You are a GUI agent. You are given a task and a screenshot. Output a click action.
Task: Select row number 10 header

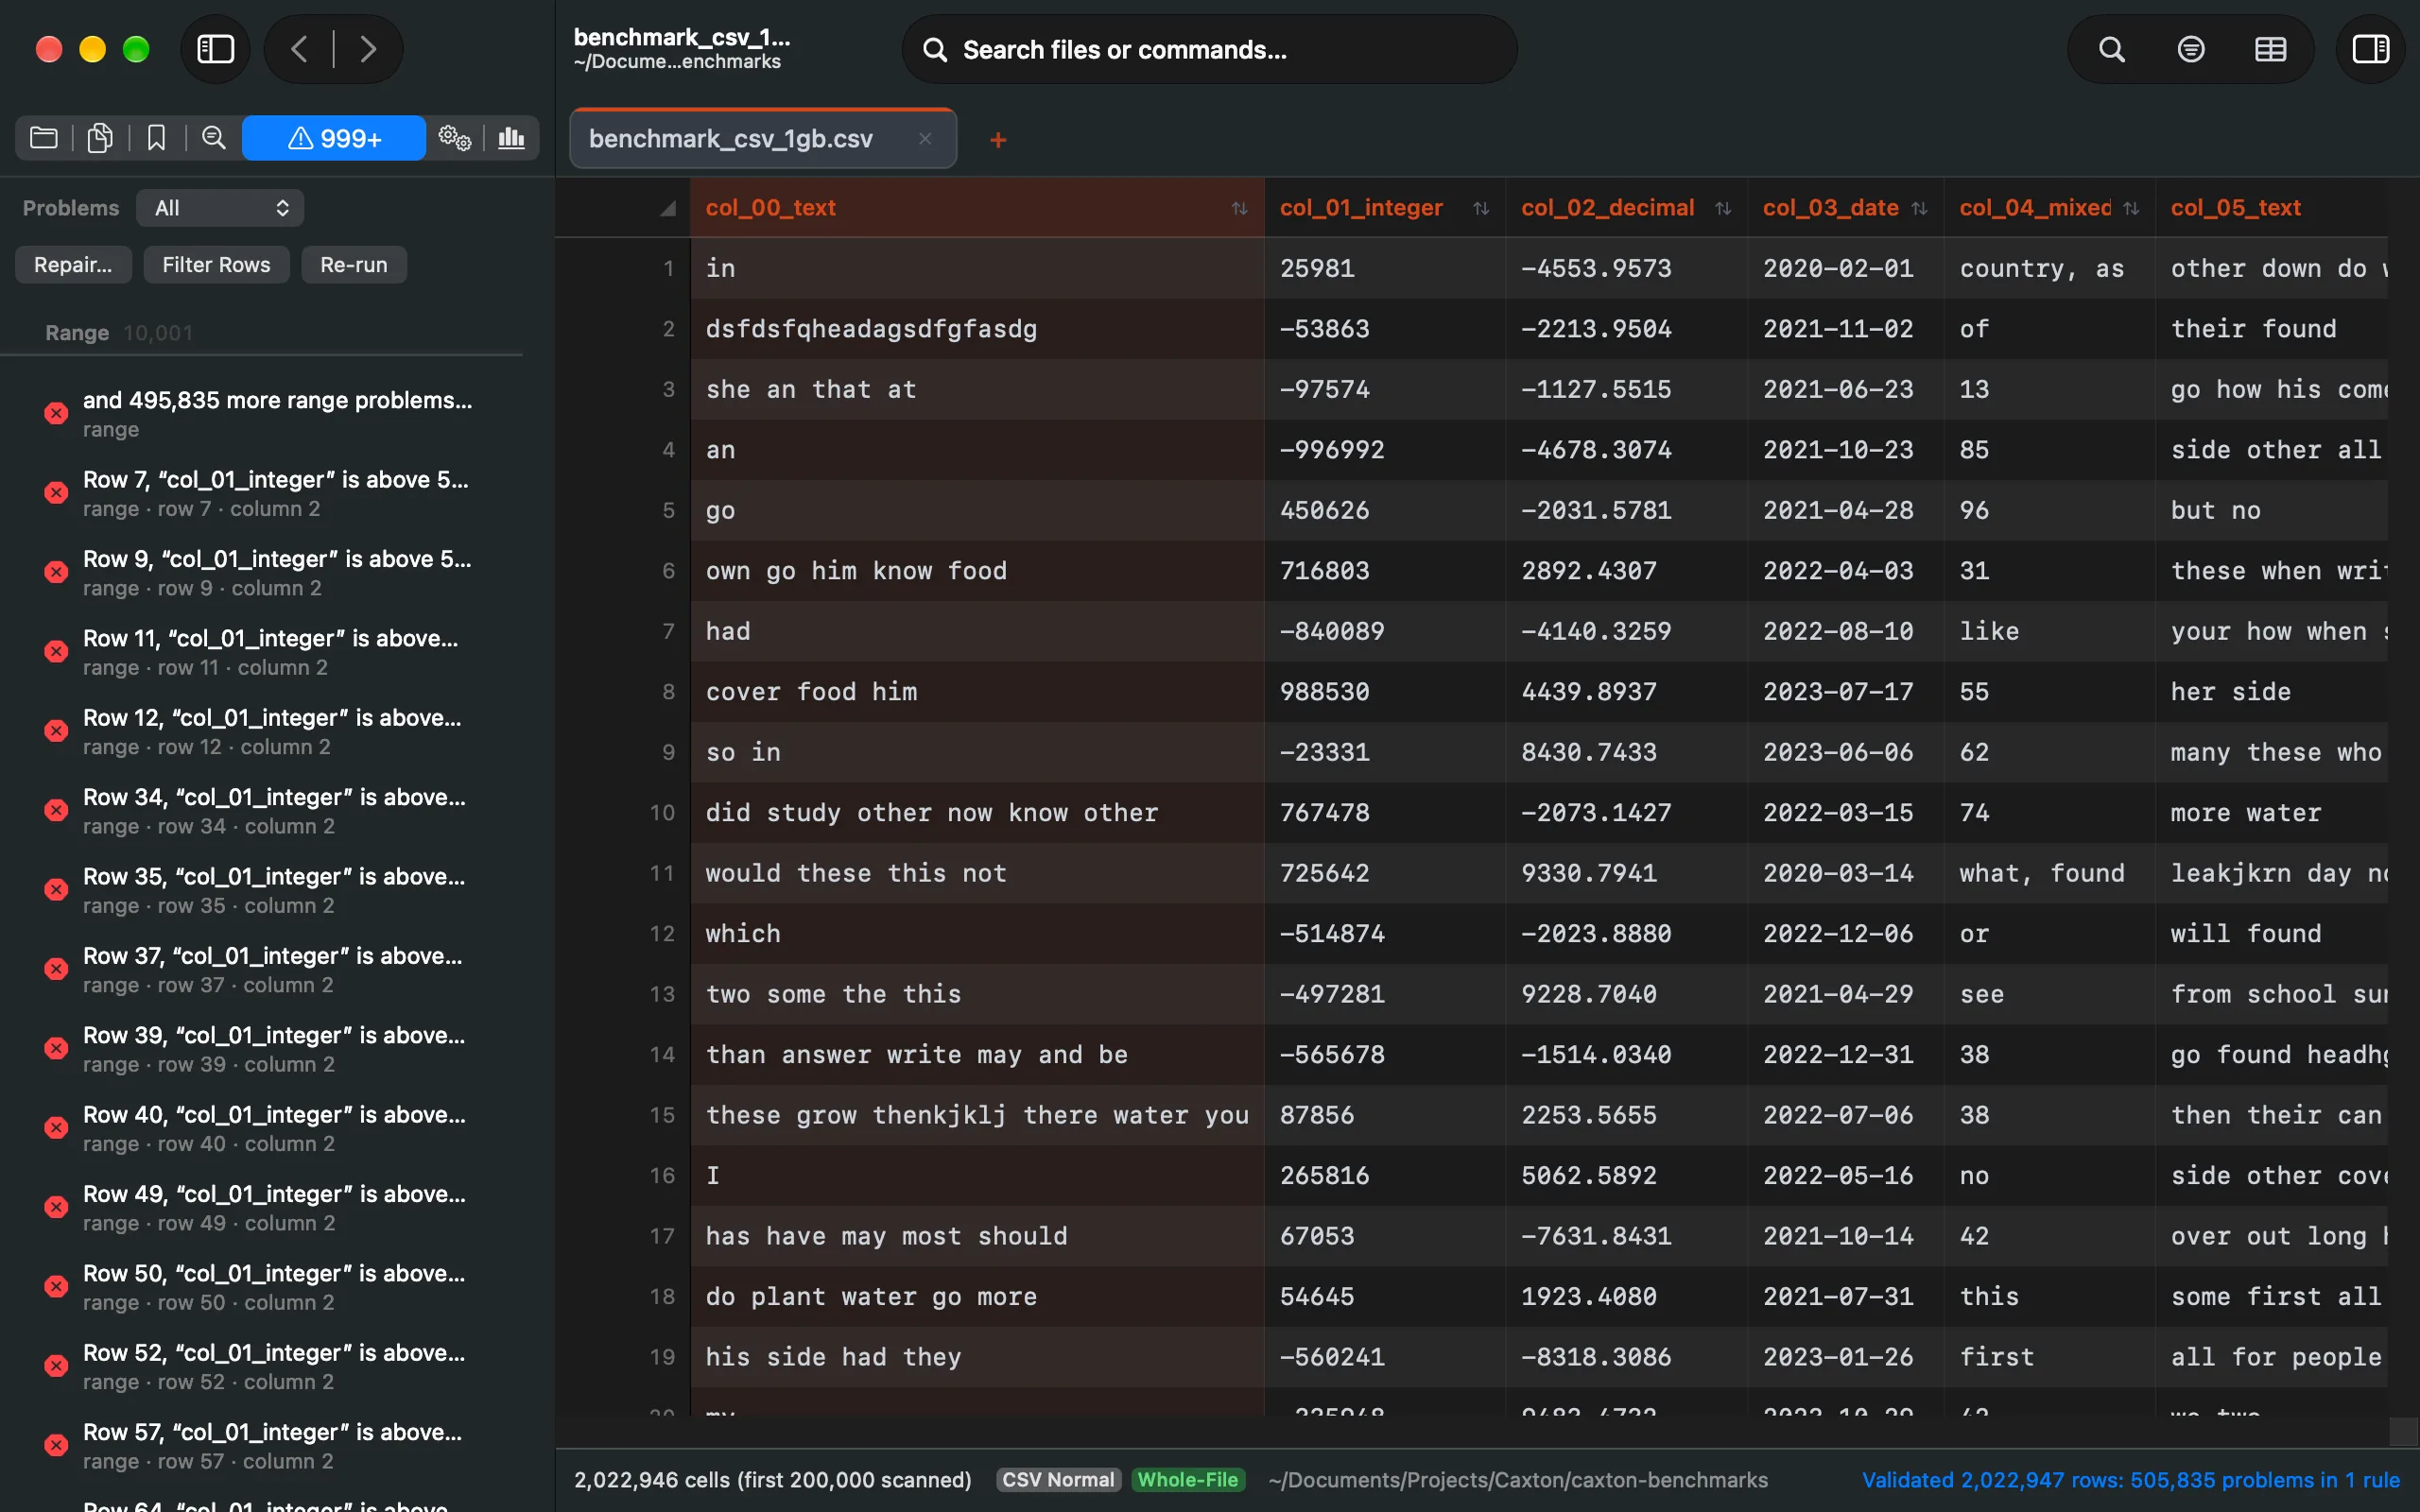662,813
